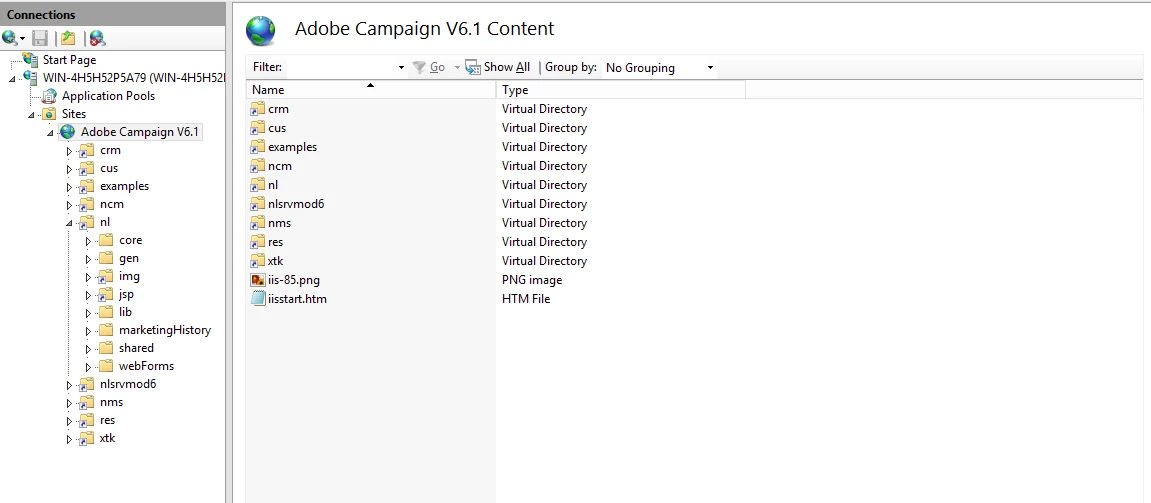
Task: Click the nlsrvmod6 icon in the tree
Action: point(87,384)
